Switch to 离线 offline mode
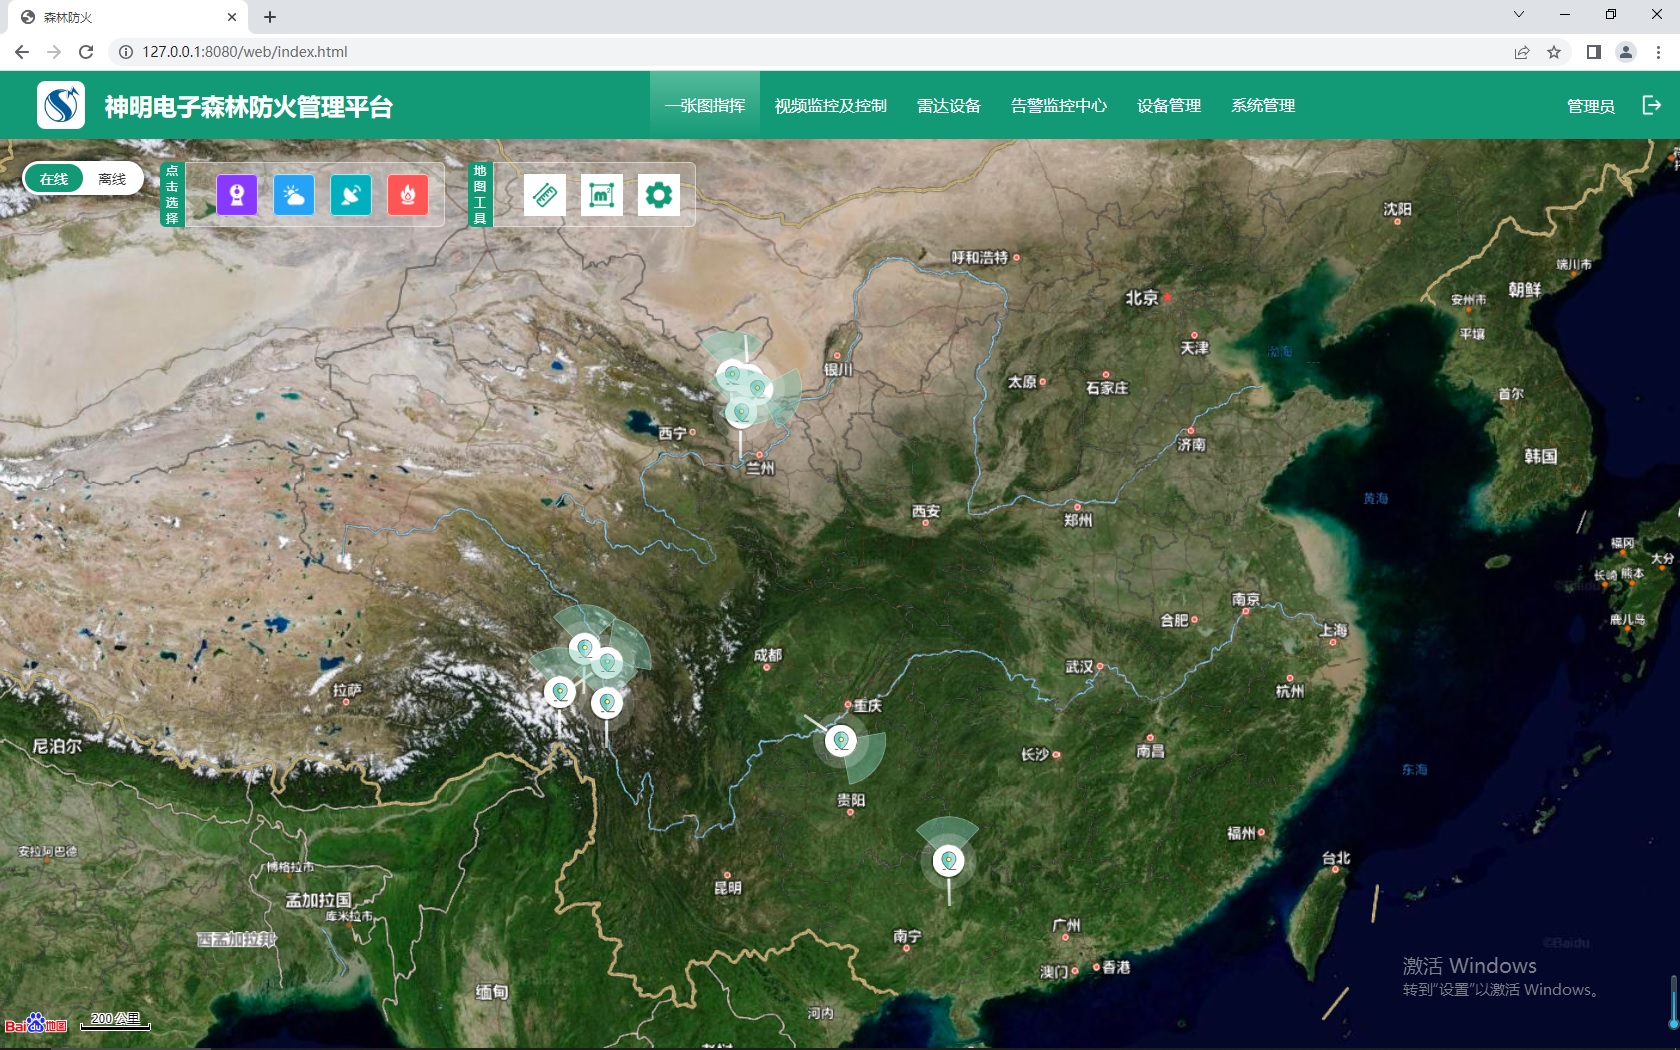The height and width of the screenshot is (1050, 1680). [112, 179]
